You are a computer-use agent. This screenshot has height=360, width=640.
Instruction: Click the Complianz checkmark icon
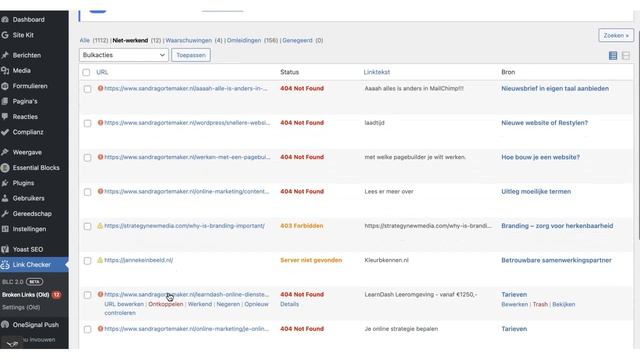(5, 132)
